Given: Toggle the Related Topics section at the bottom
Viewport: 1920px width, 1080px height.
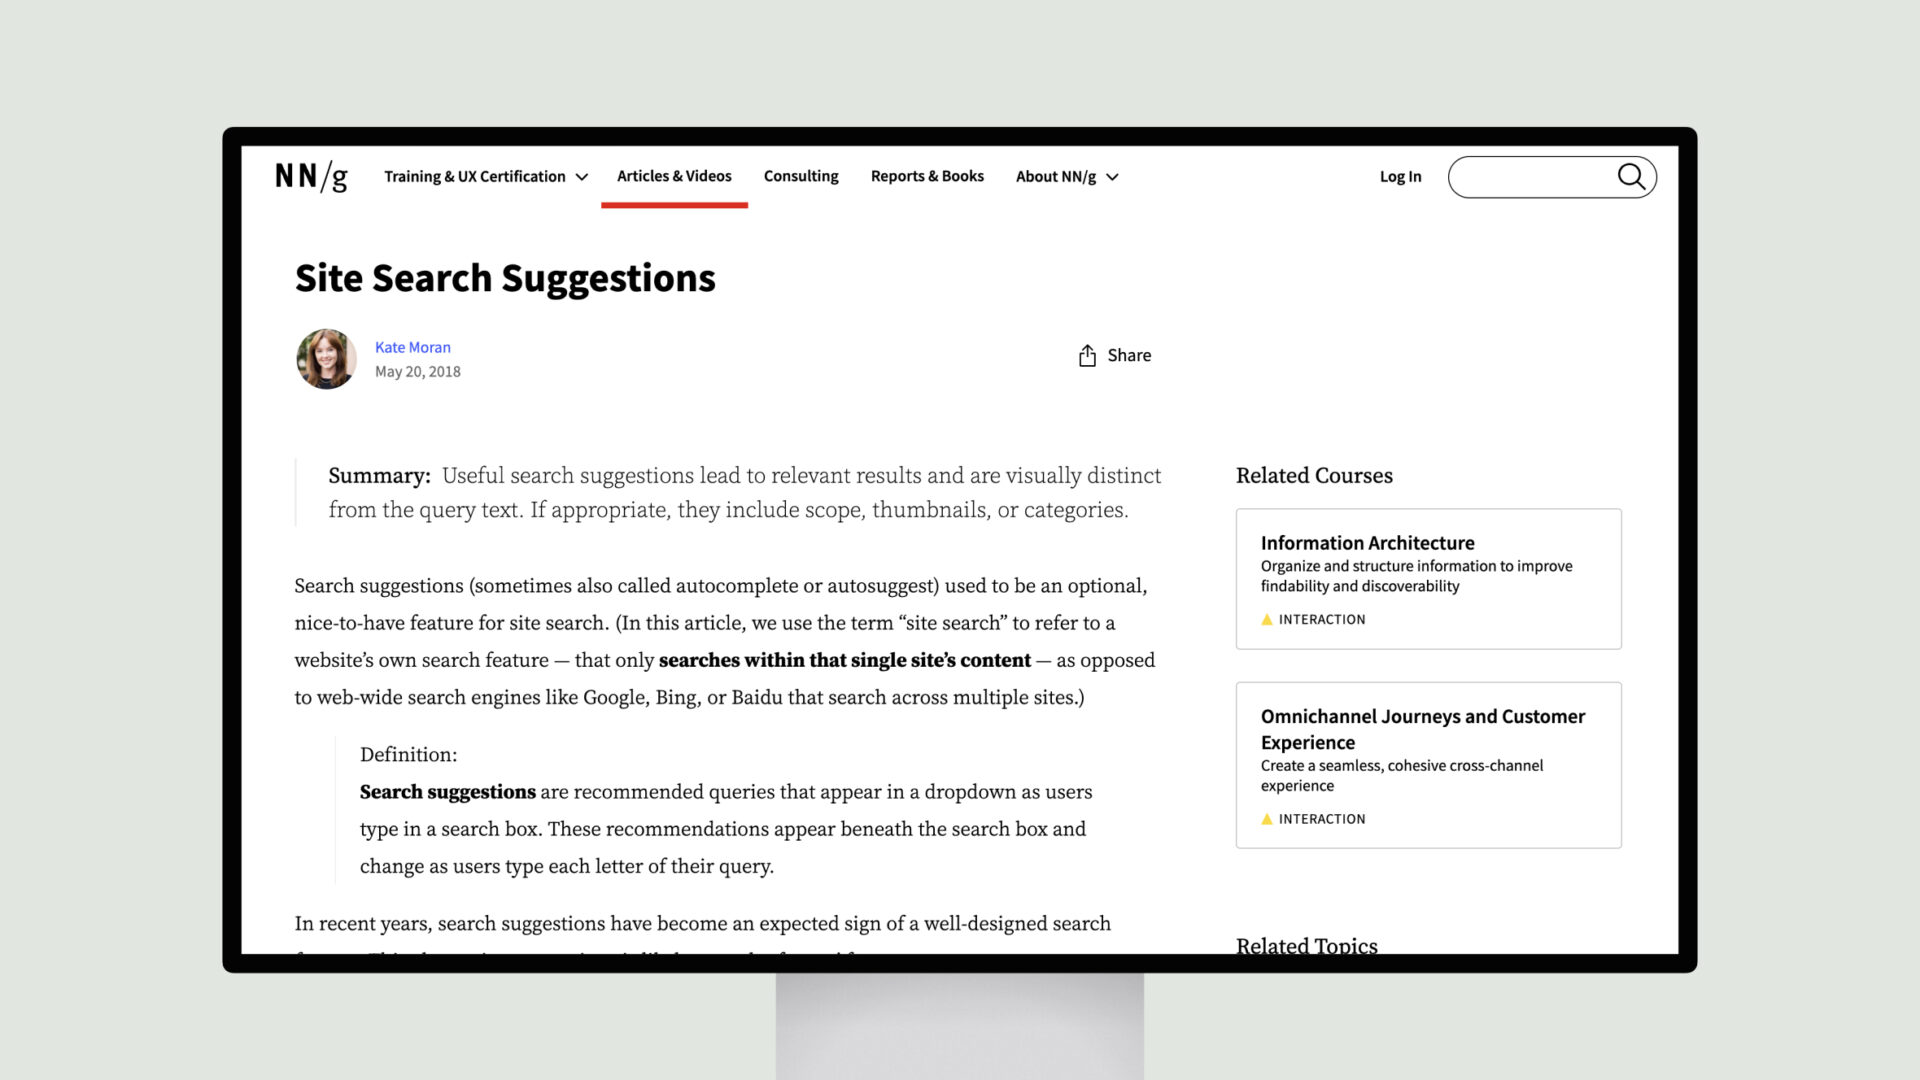Looking at the screenshot, I should tap(1305, 945).
